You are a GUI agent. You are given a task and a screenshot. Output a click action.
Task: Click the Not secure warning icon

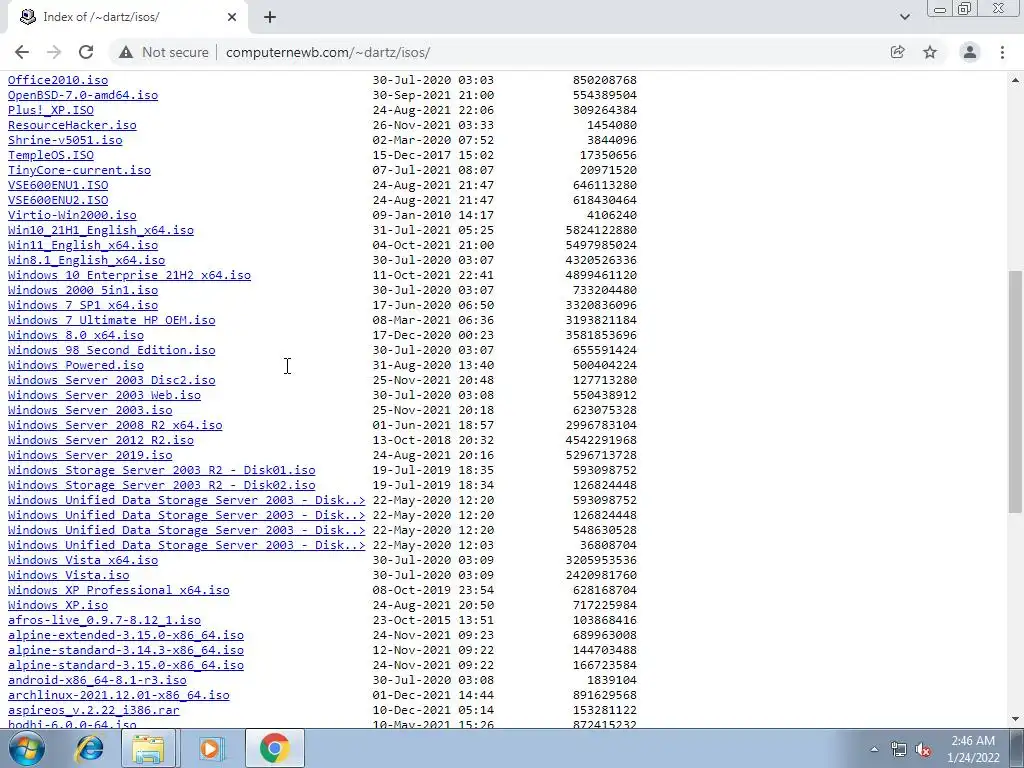click(126, 52)
